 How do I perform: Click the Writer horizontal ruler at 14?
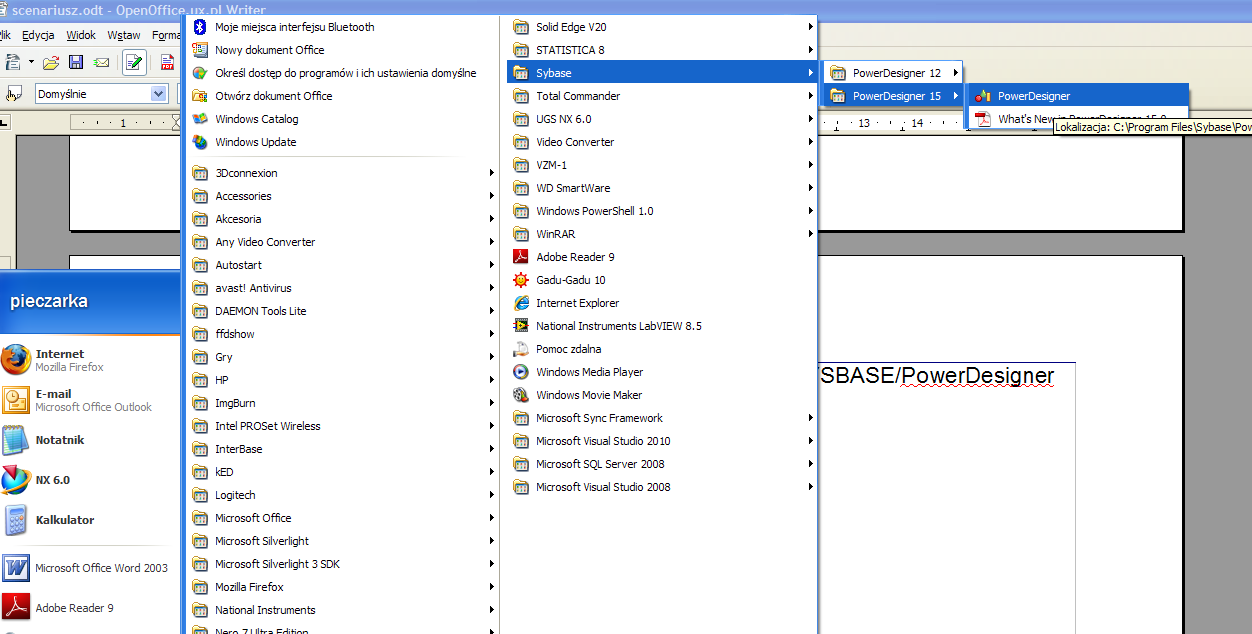917,123
